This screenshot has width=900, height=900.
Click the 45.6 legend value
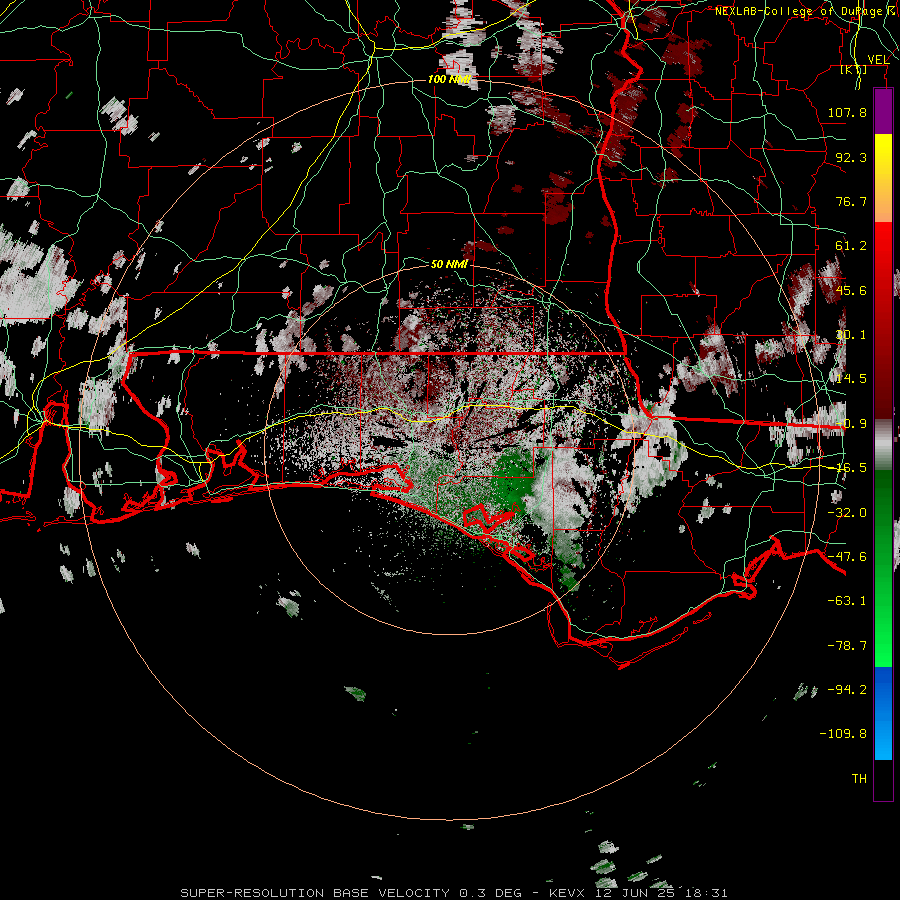point(851,290)
